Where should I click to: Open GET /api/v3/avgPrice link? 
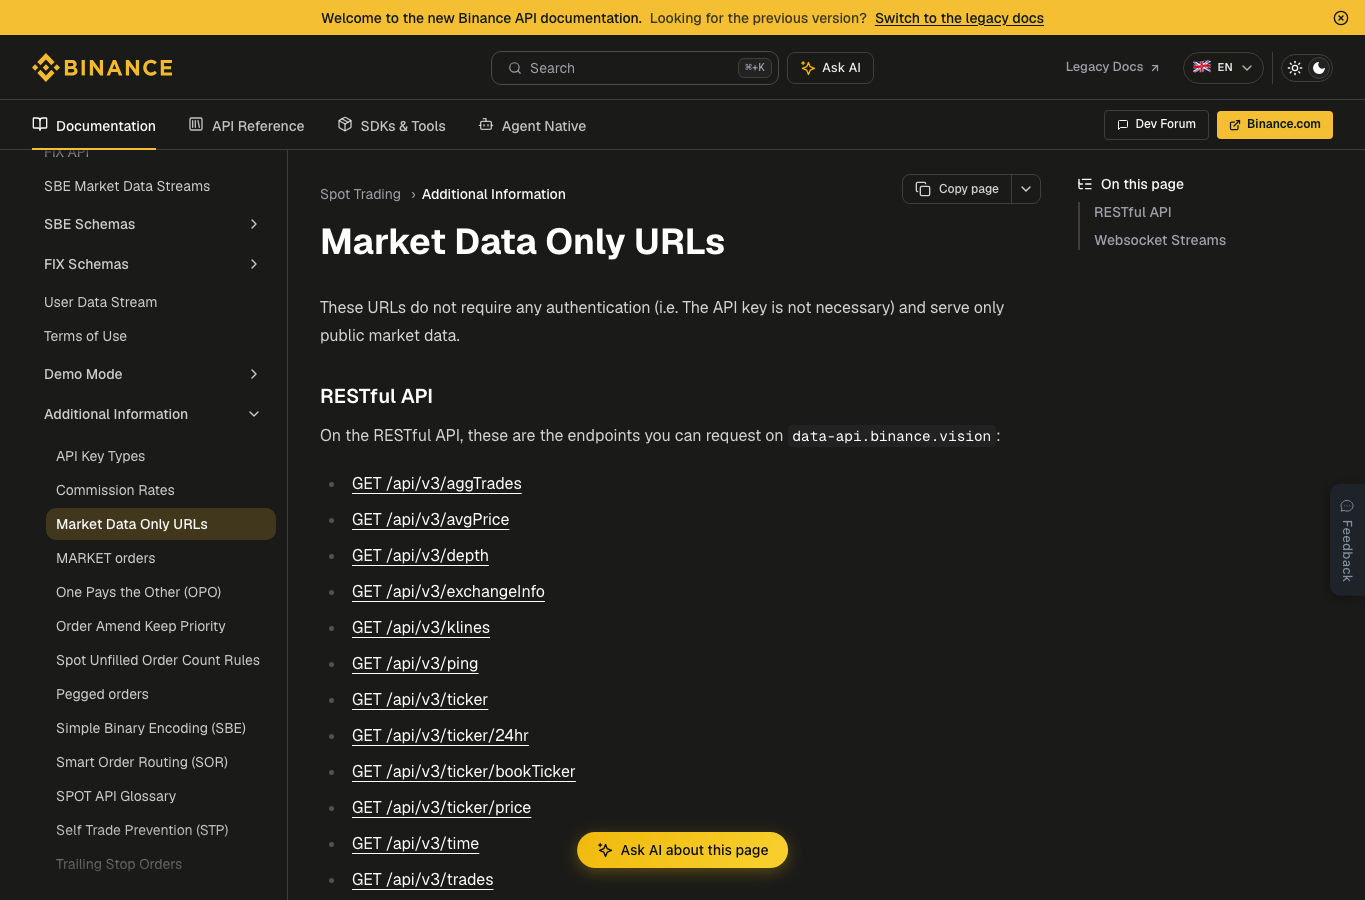(x=430, y=520)
